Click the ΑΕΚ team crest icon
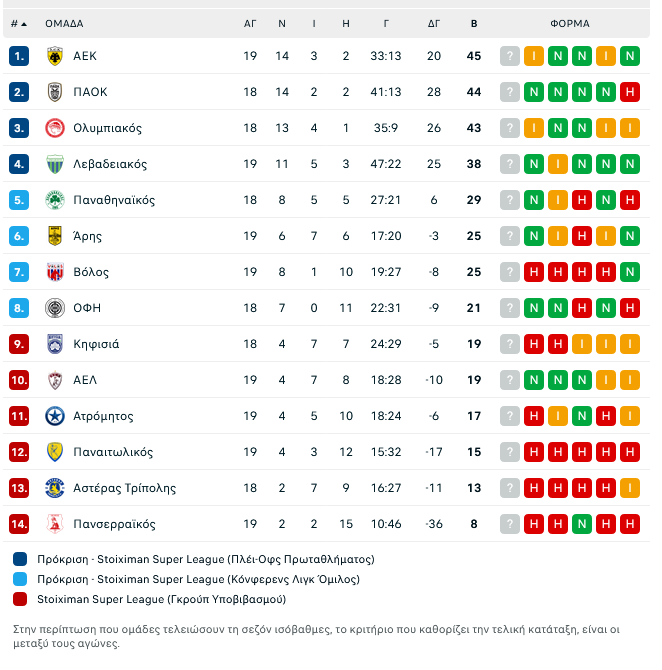 click(55, 56)
